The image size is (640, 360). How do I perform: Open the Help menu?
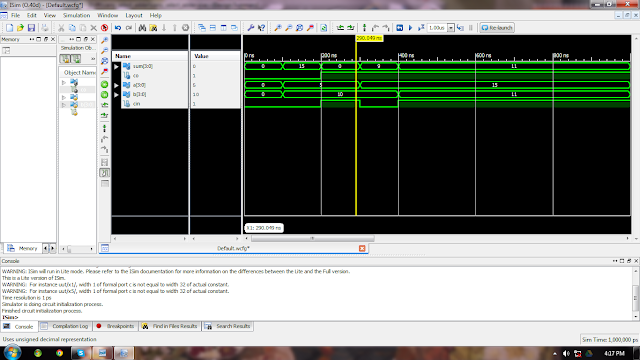coord(156,16)
